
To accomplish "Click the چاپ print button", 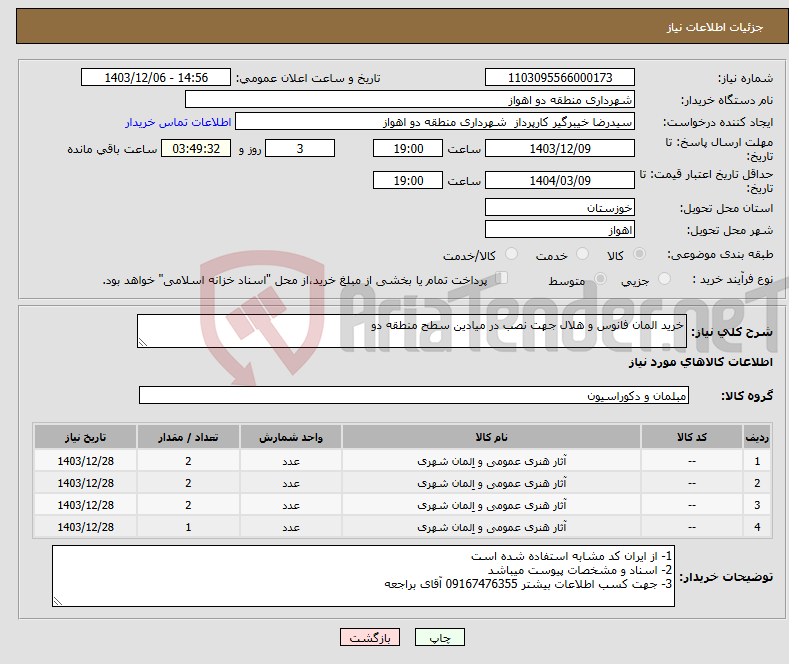I will point(440,637).
